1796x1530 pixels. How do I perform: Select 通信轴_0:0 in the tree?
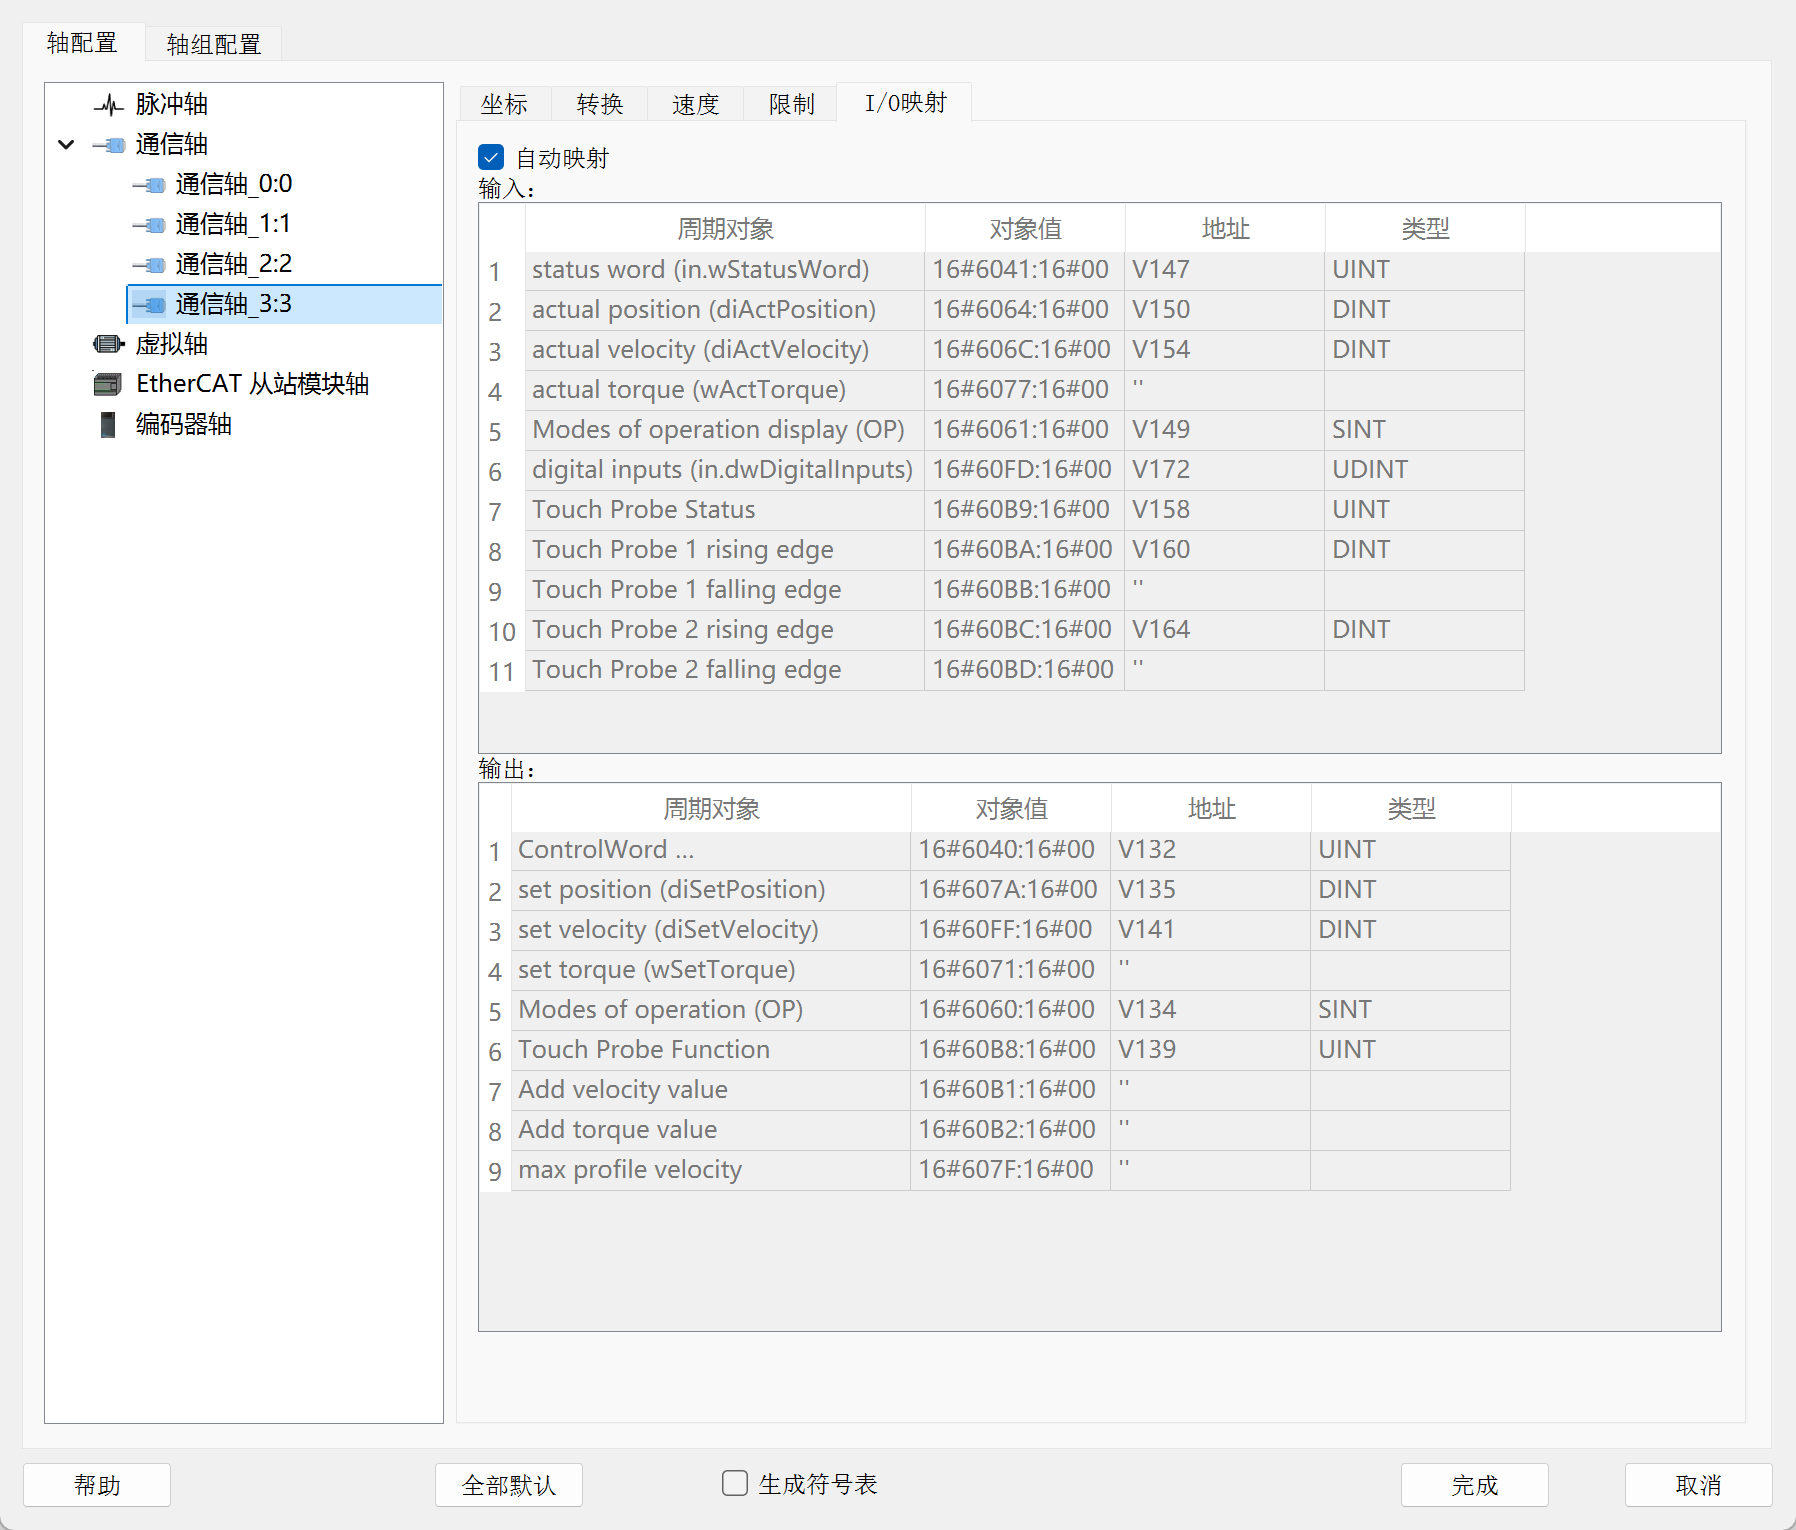[x=234, y=184]
